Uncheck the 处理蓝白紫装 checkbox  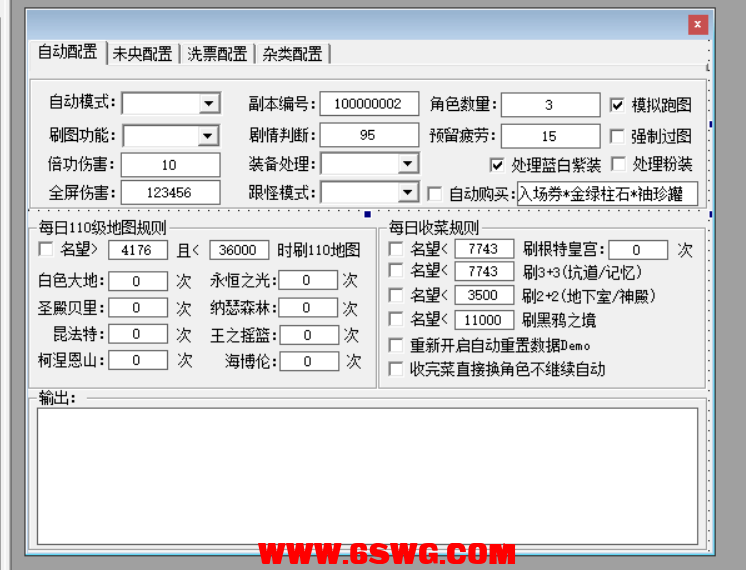tap(497, 165)
